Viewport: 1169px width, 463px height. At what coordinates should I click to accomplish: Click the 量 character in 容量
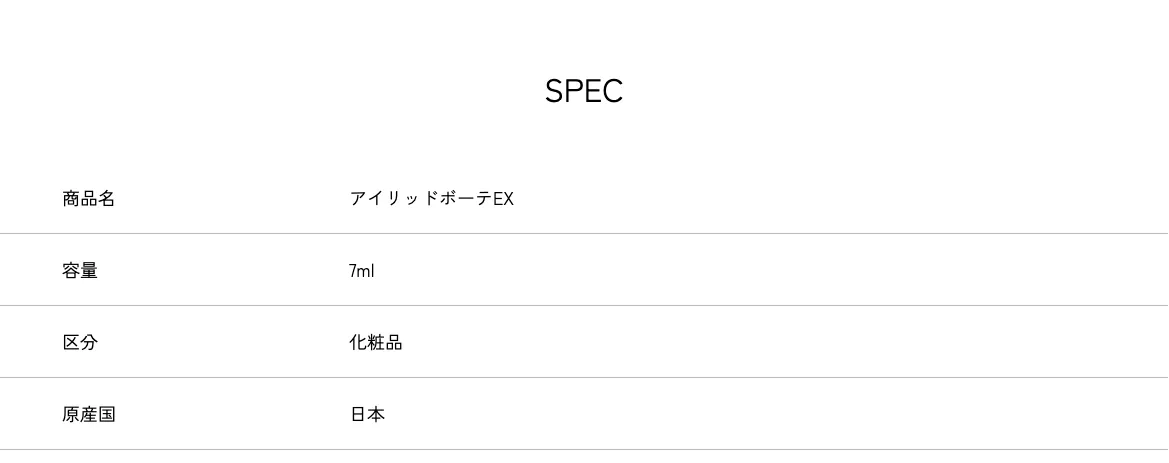coord(89,271)
